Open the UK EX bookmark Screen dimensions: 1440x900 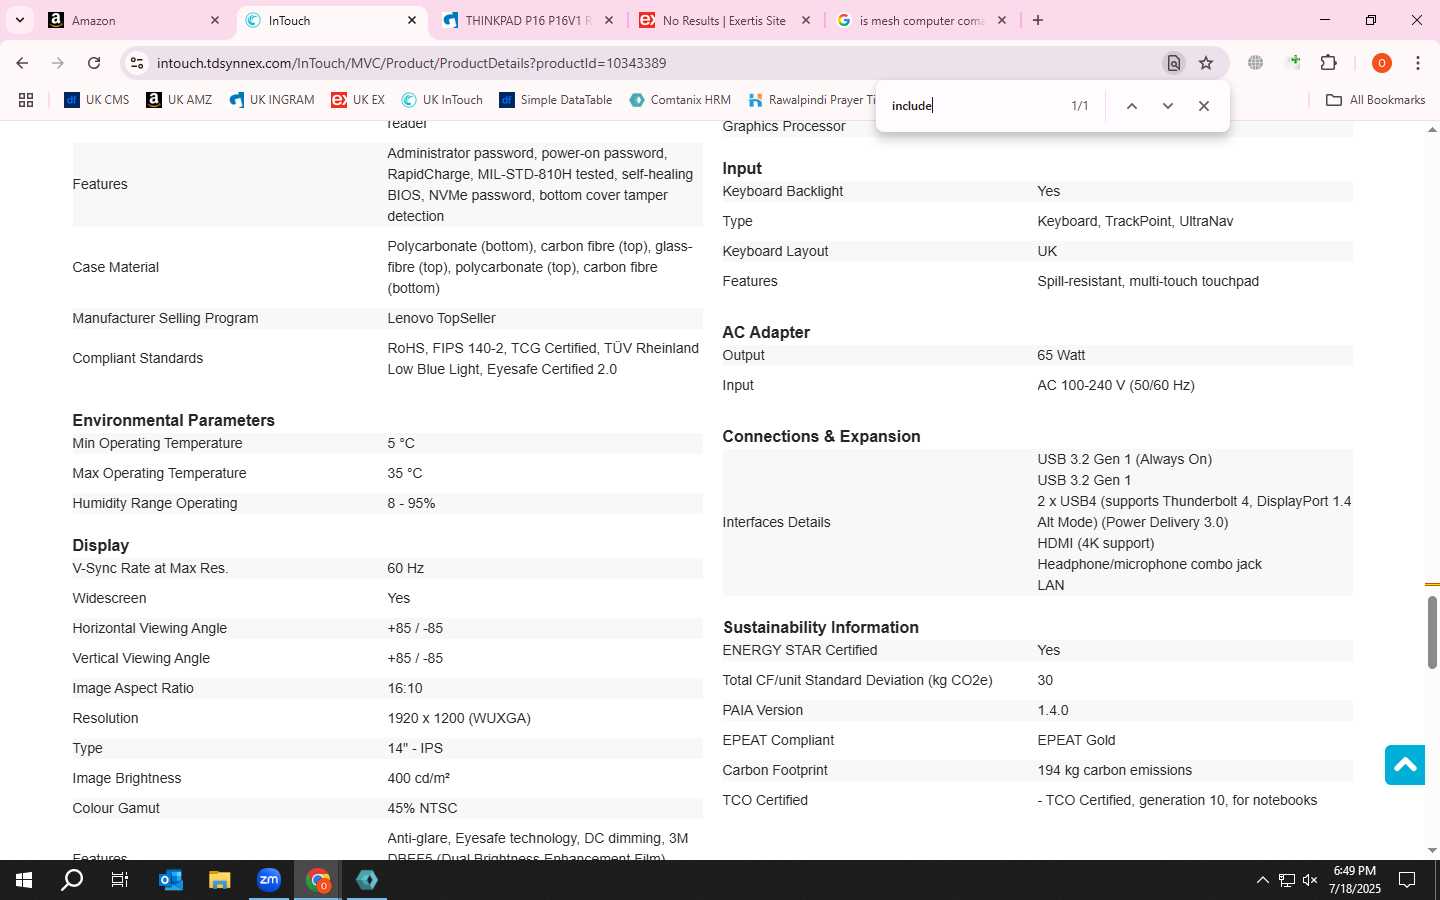pyautogui.click(x=358, y=100)
